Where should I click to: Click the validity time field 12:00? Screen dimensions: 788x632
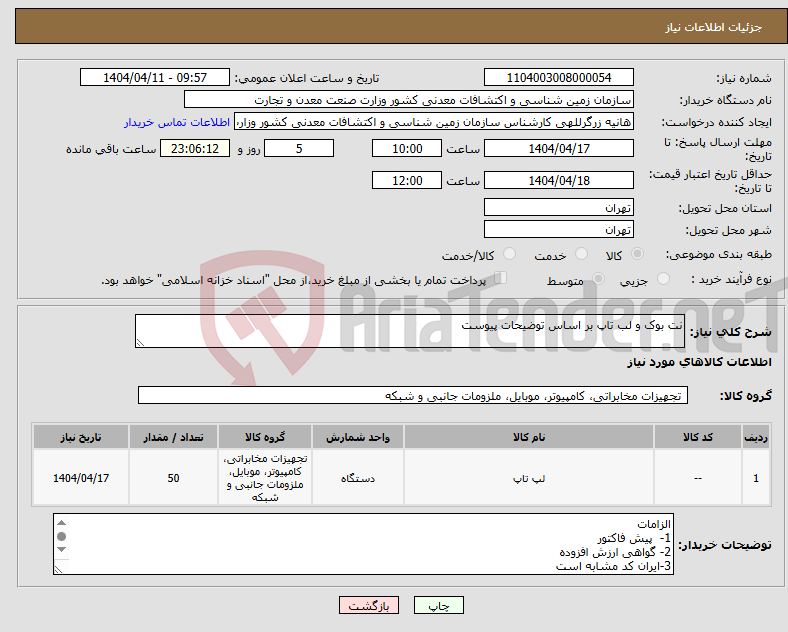click(x=407, y=180)
